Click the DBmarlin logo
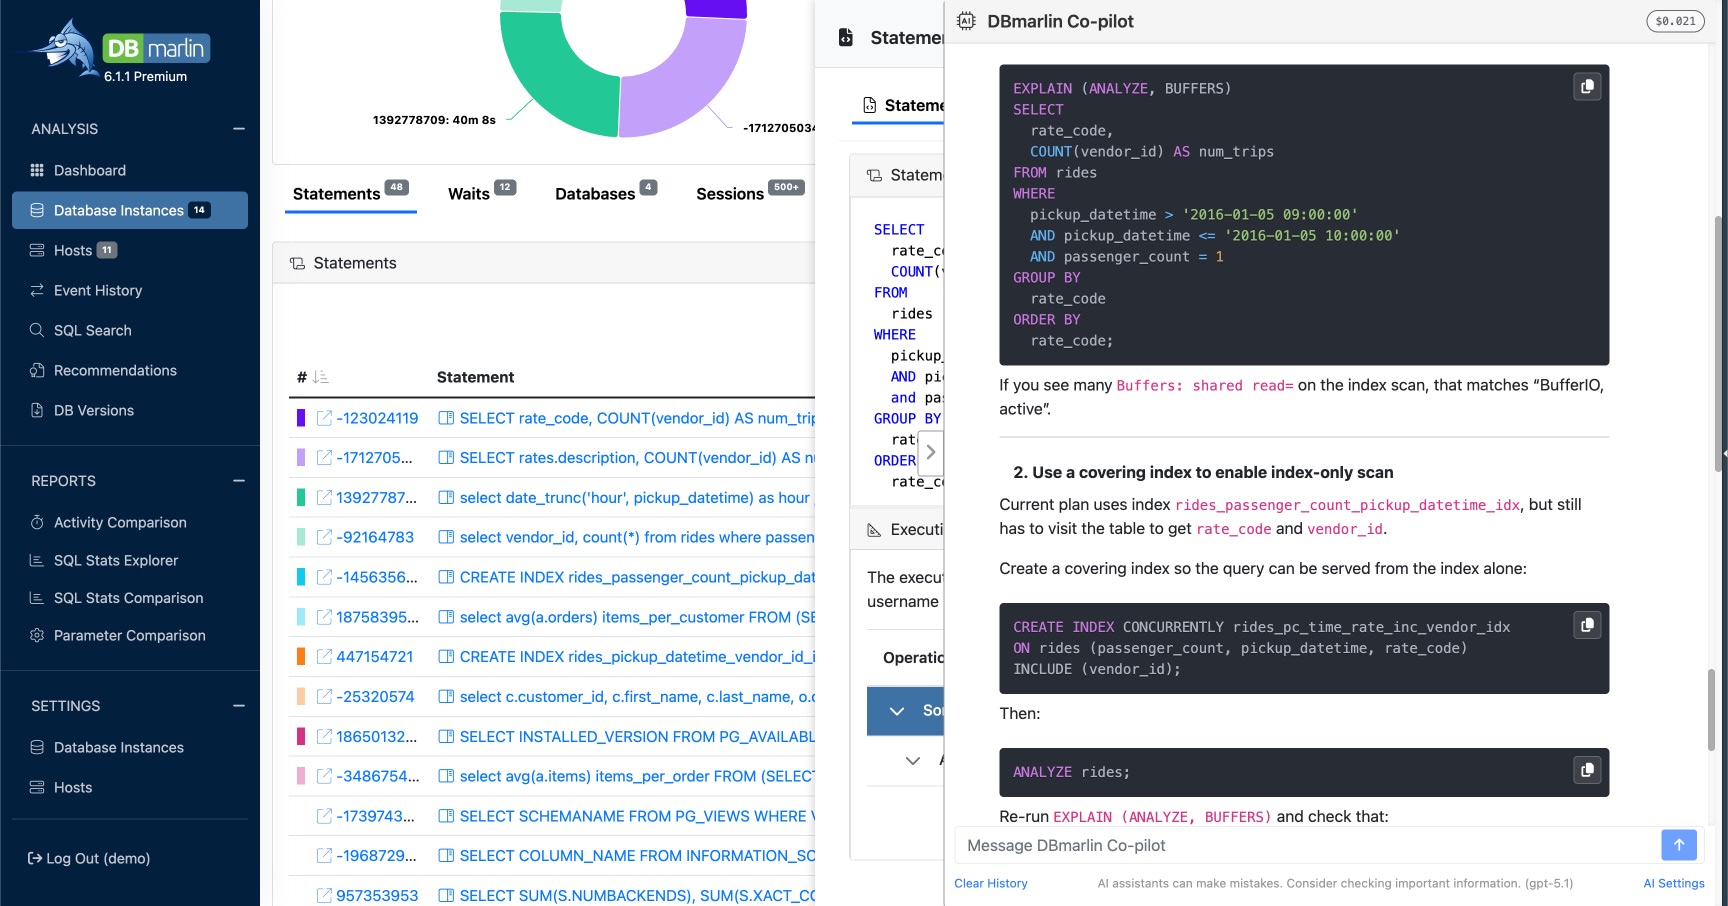This screenshot has width=1728, height=906. 122,52
